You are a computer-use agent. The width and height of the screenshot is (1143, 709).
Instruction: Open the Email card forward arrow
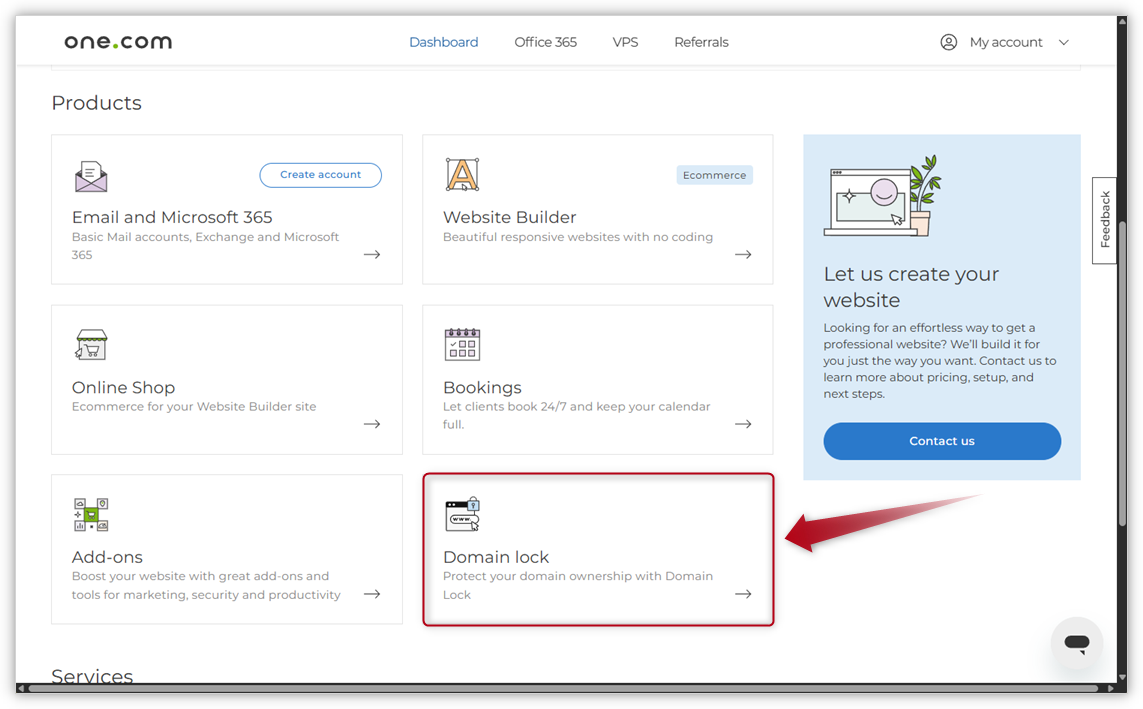pos(372,254)
